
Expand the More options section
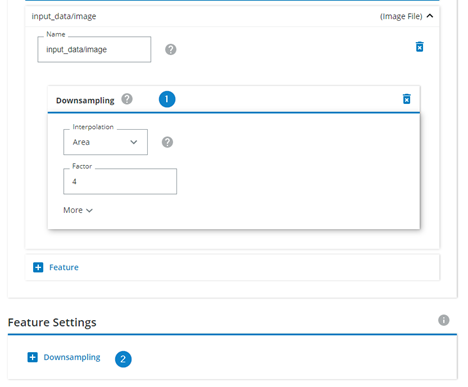coord(78,210)
